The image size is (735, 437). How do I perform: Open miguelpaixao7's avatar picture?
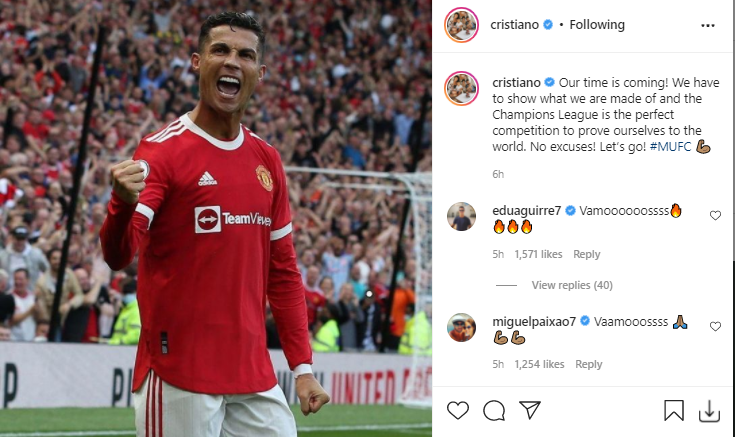pyautogui.click(x=461, y=327)
